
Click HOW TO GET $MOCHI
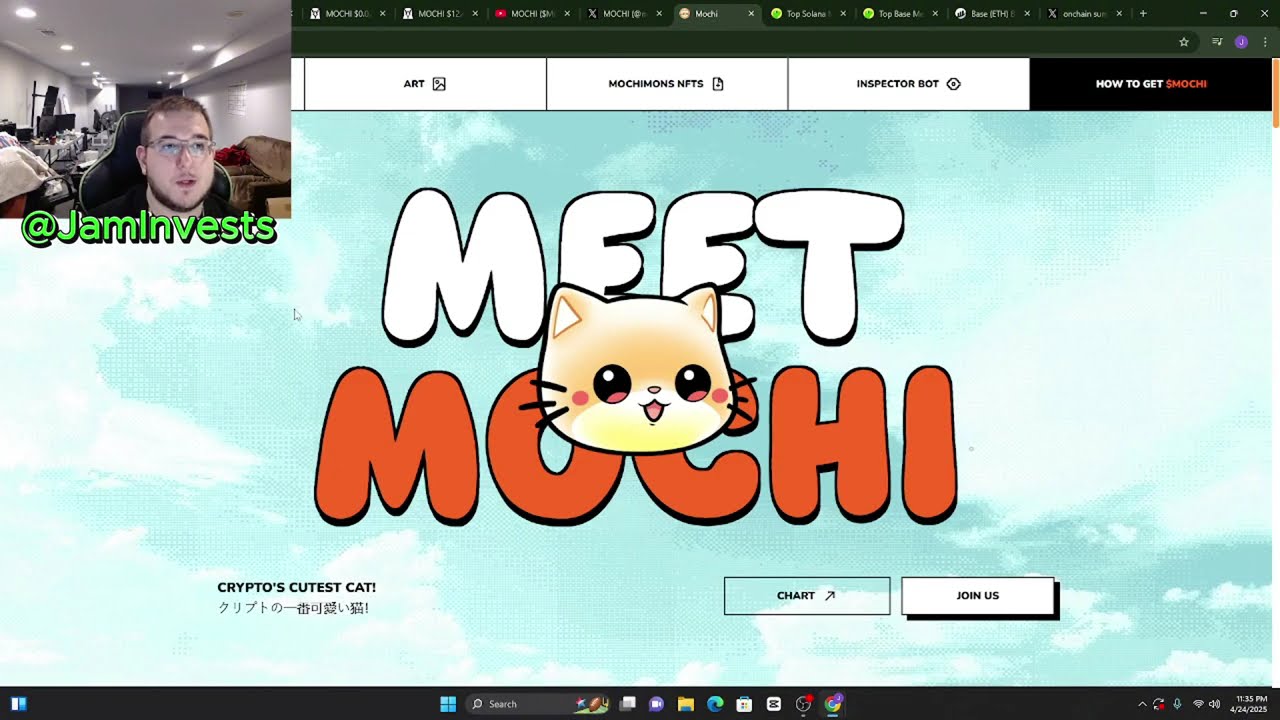coord(1151,84)
